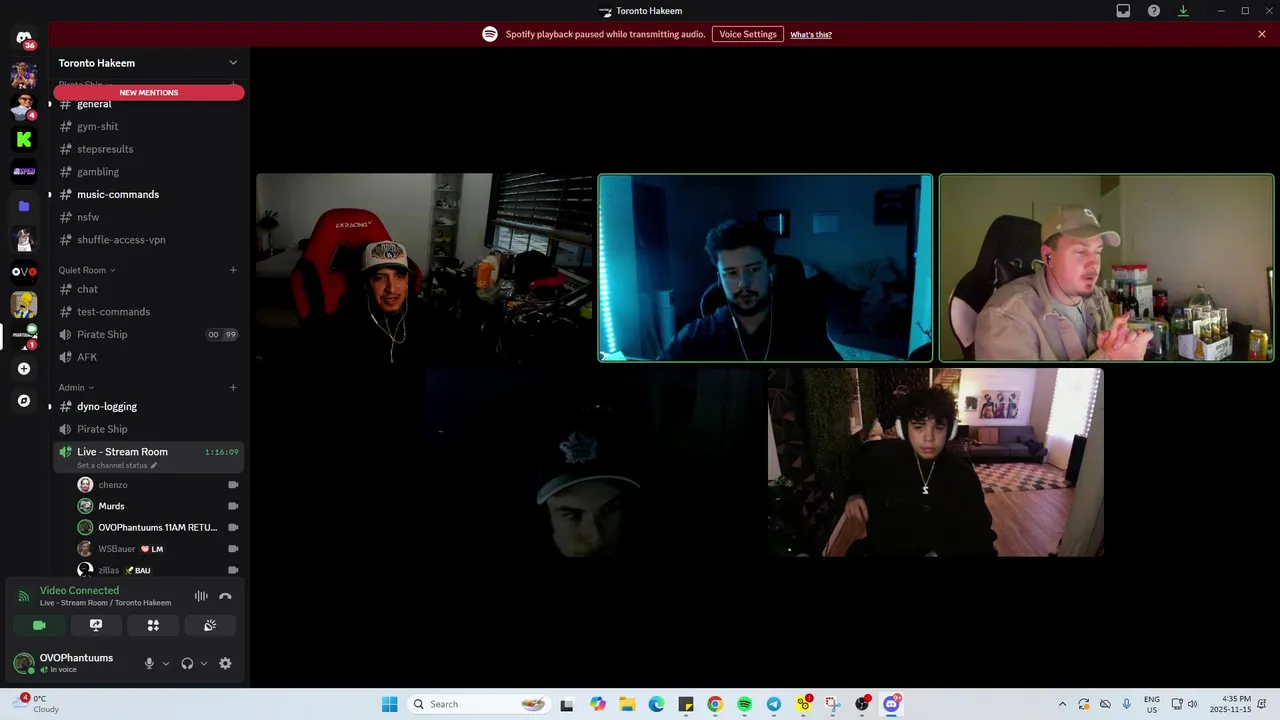1280x720 pixels.
Task: Focus beige cap man video tile
Action: click(1106, 268)
